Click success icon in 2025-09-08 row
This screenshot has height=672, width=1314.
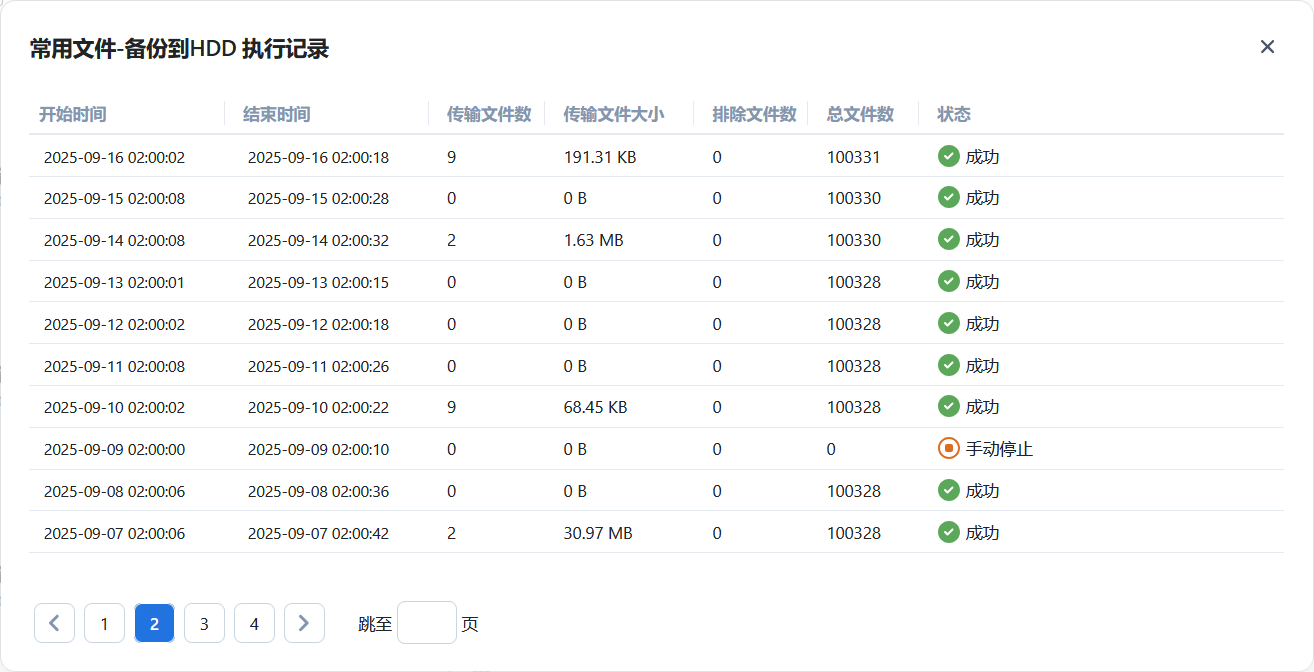(x=948, y=490)
